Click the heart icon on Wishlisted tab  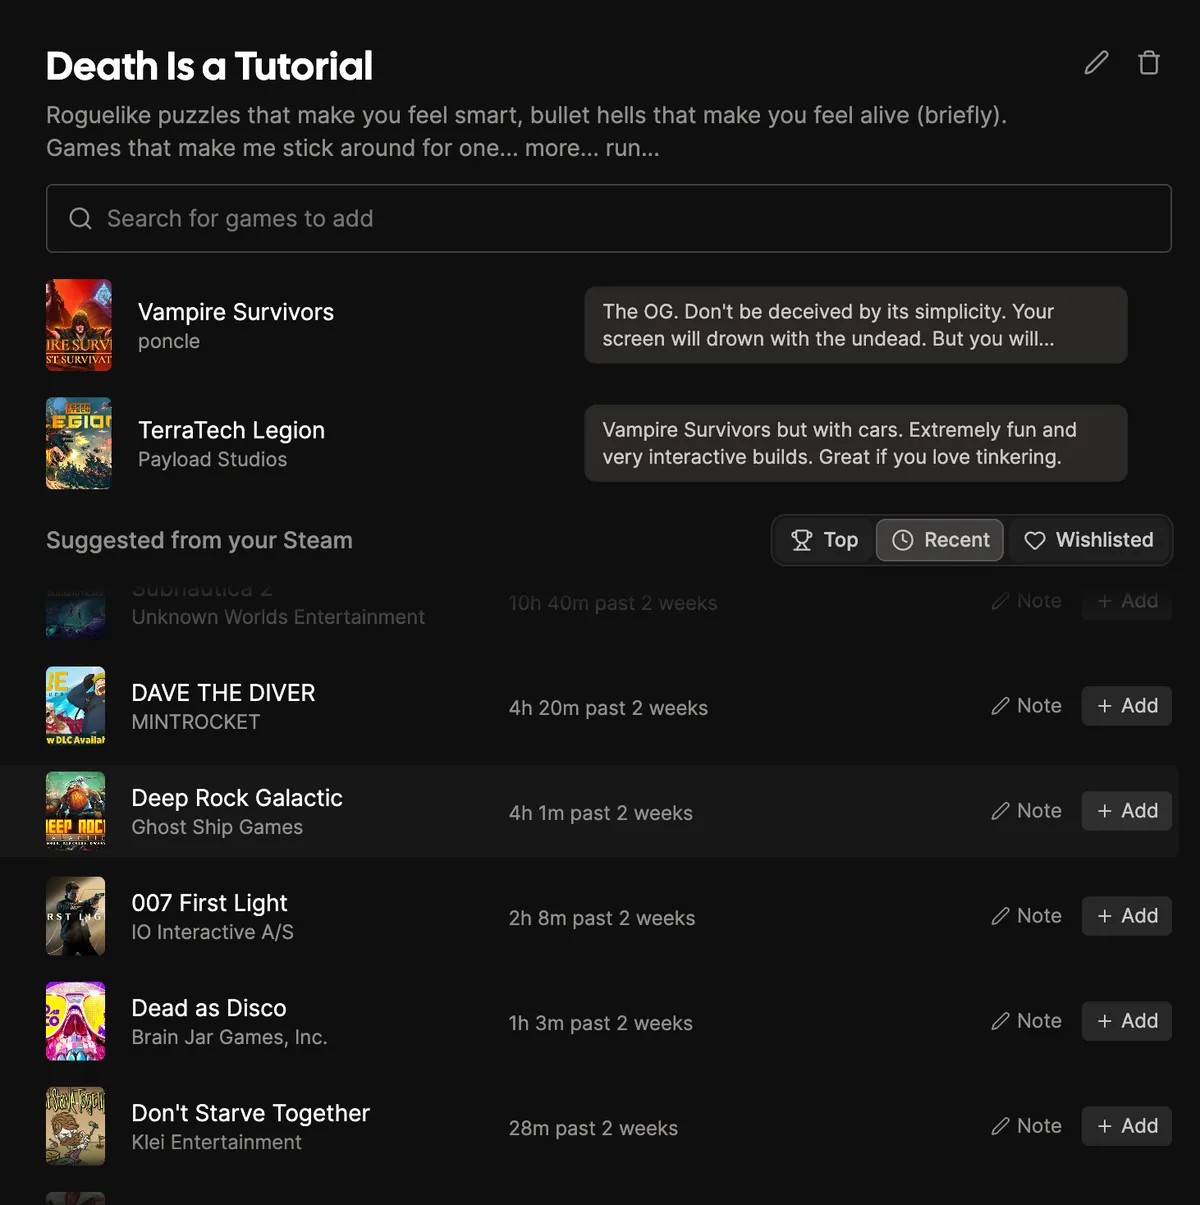click(x=1035, y=540)
